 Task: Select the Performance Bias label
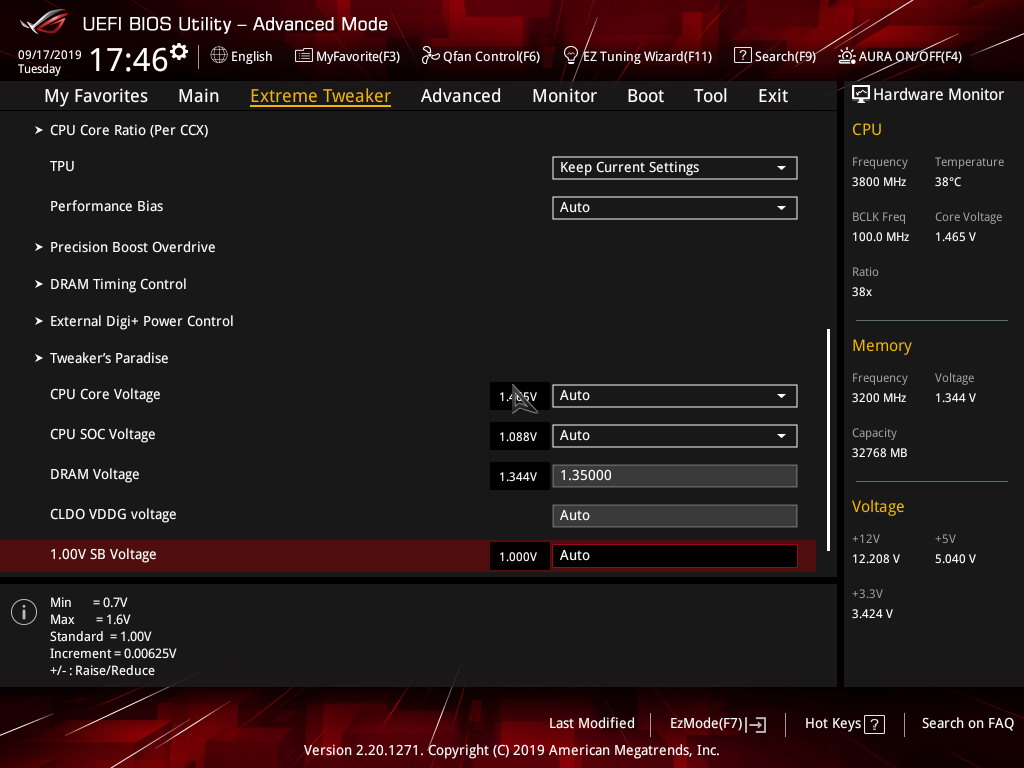[106, 206]
